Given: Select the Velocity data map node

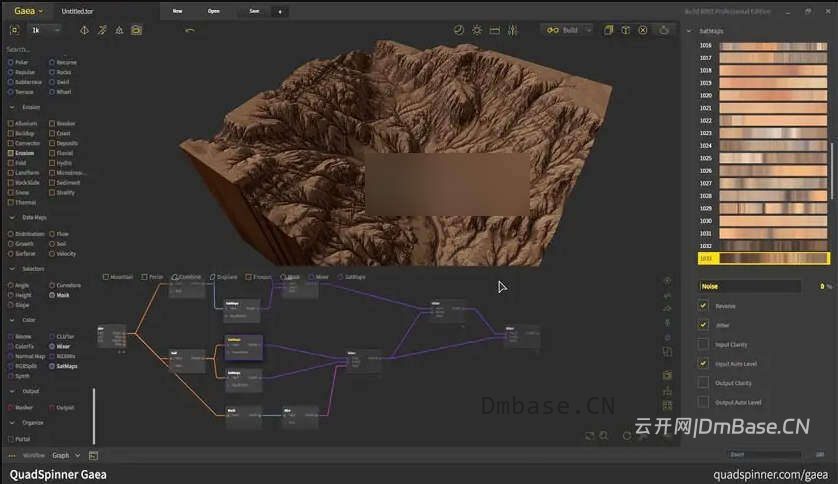Looking at the screenshot, I should click(x=63, y=254).
